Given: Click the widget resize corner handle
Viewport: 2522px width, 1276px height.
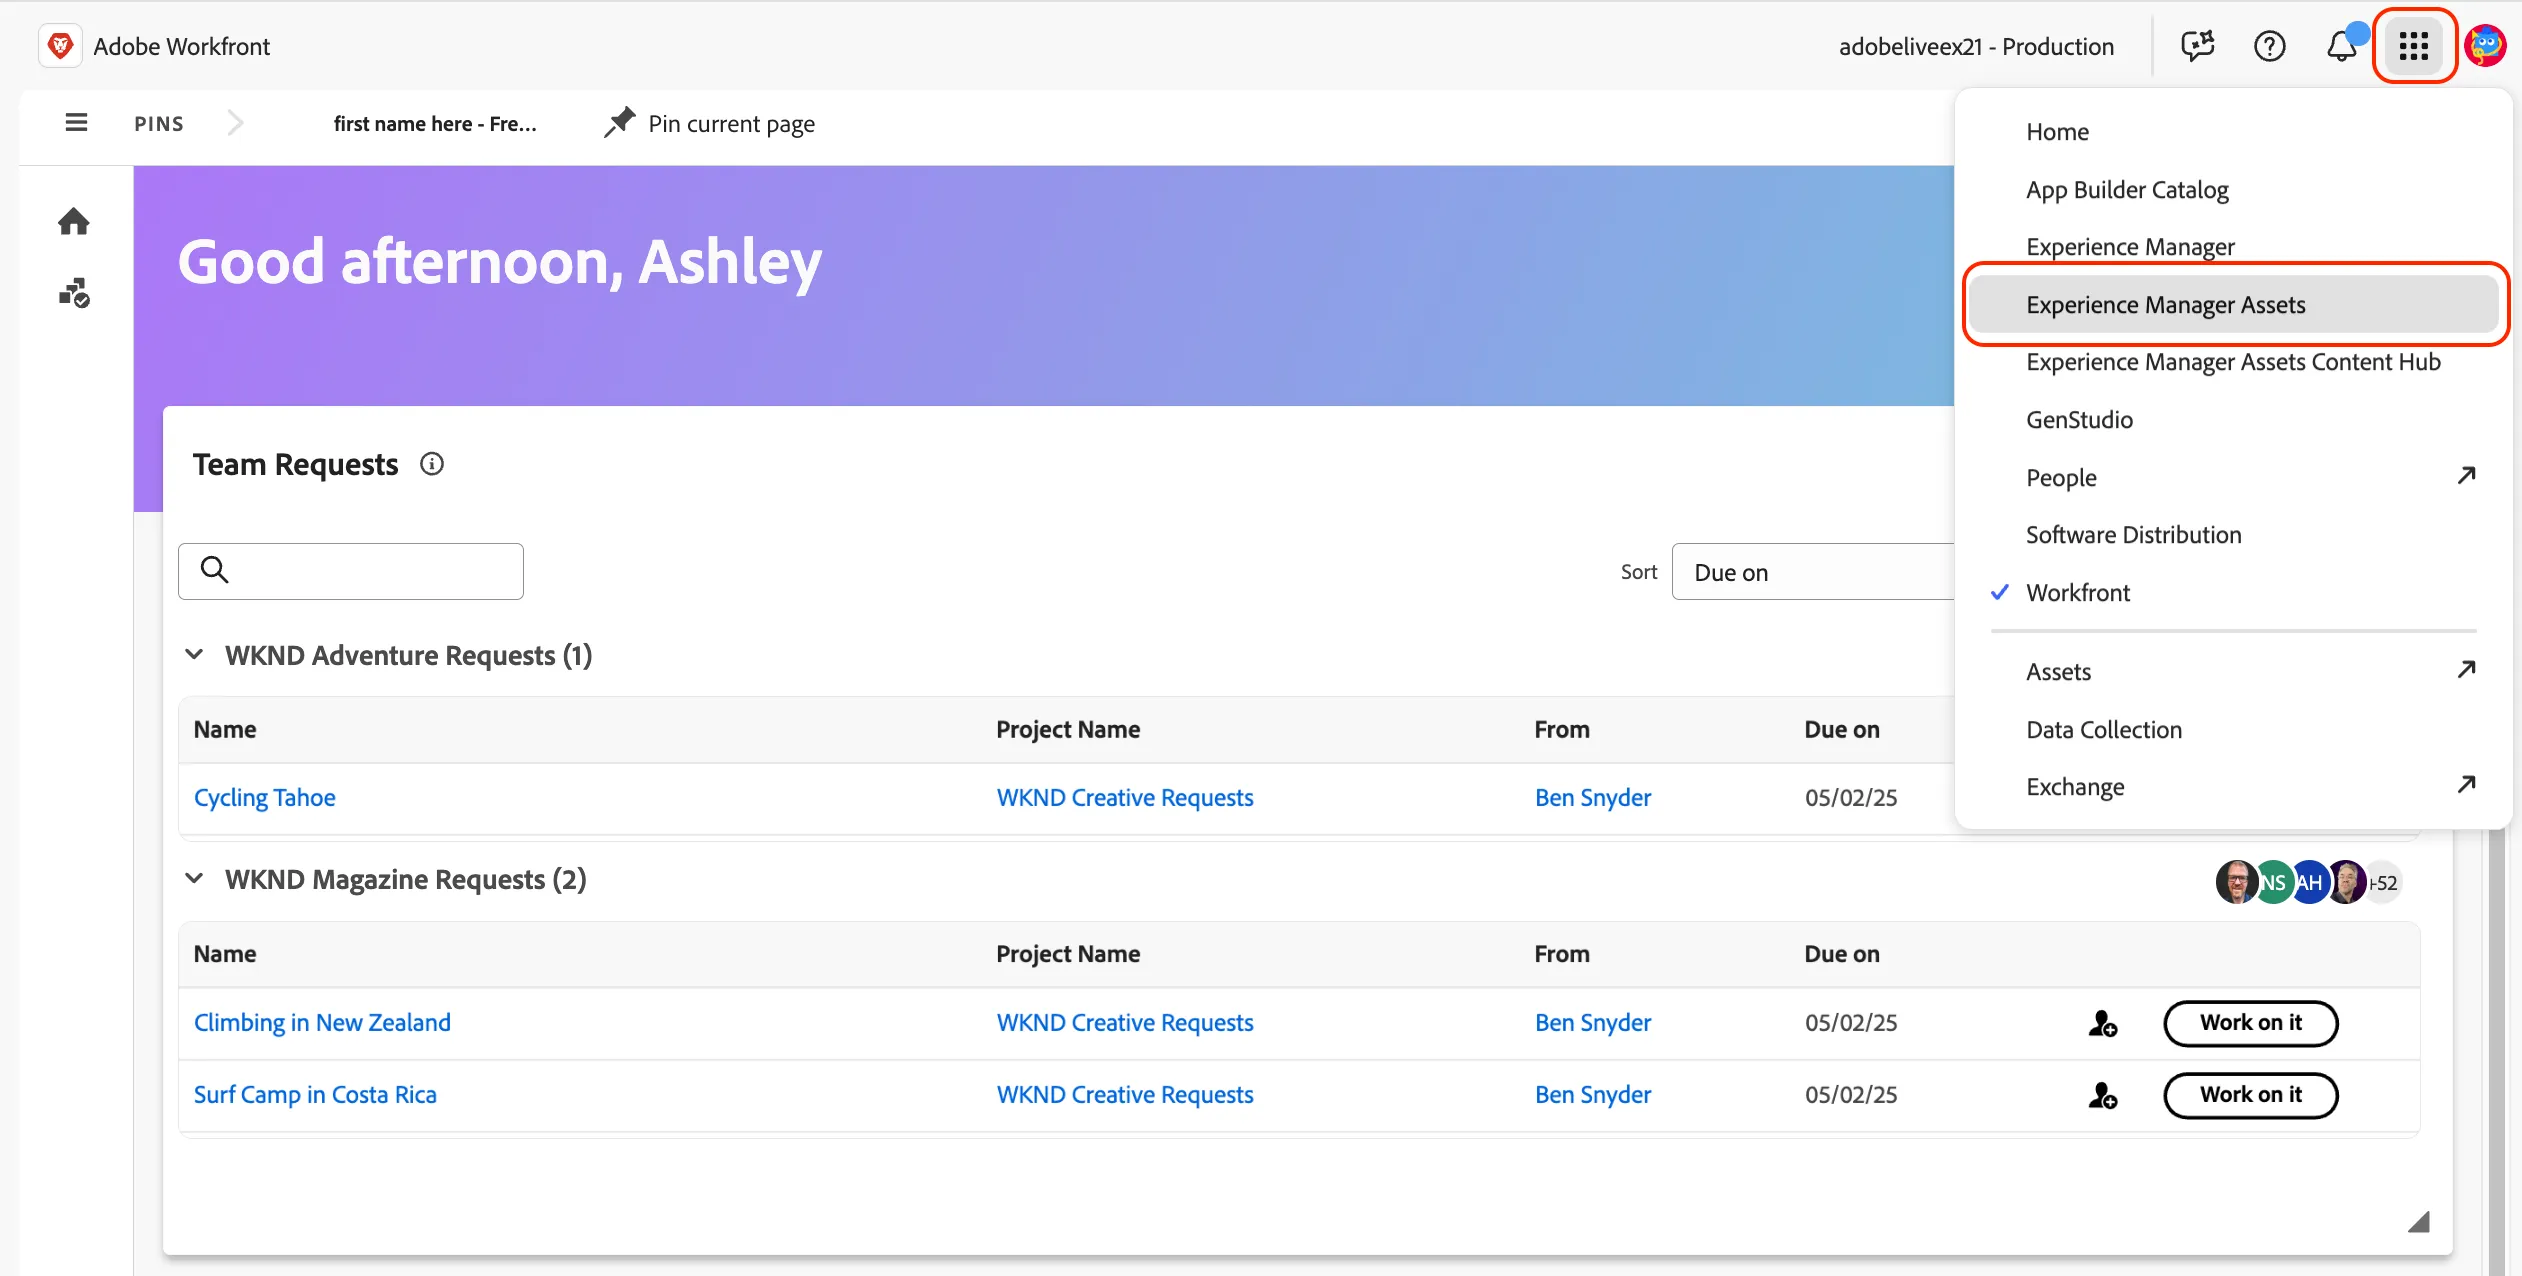Looking at the screenshot, I should (x=2419, y=1221).
